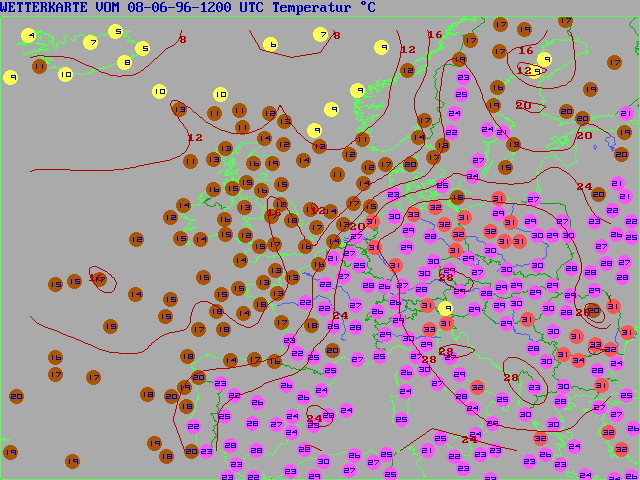Select lone yellow 9 marker among red stations
Image resolution: width=640 pixels, height=480 pixels.
tap(446, 308)
